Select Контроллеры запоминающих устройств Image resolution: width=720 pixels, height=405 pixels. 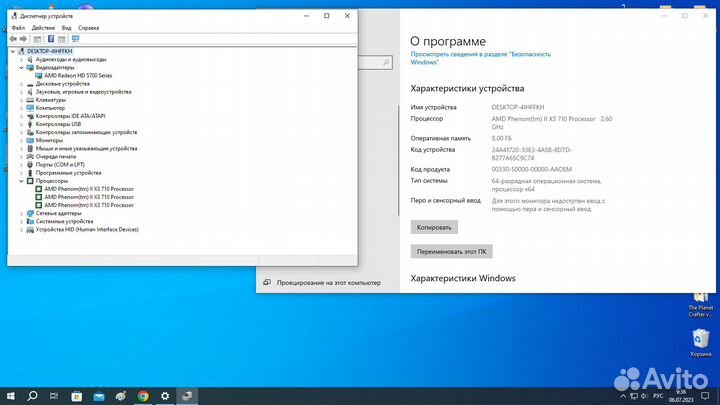click(86, 132)
